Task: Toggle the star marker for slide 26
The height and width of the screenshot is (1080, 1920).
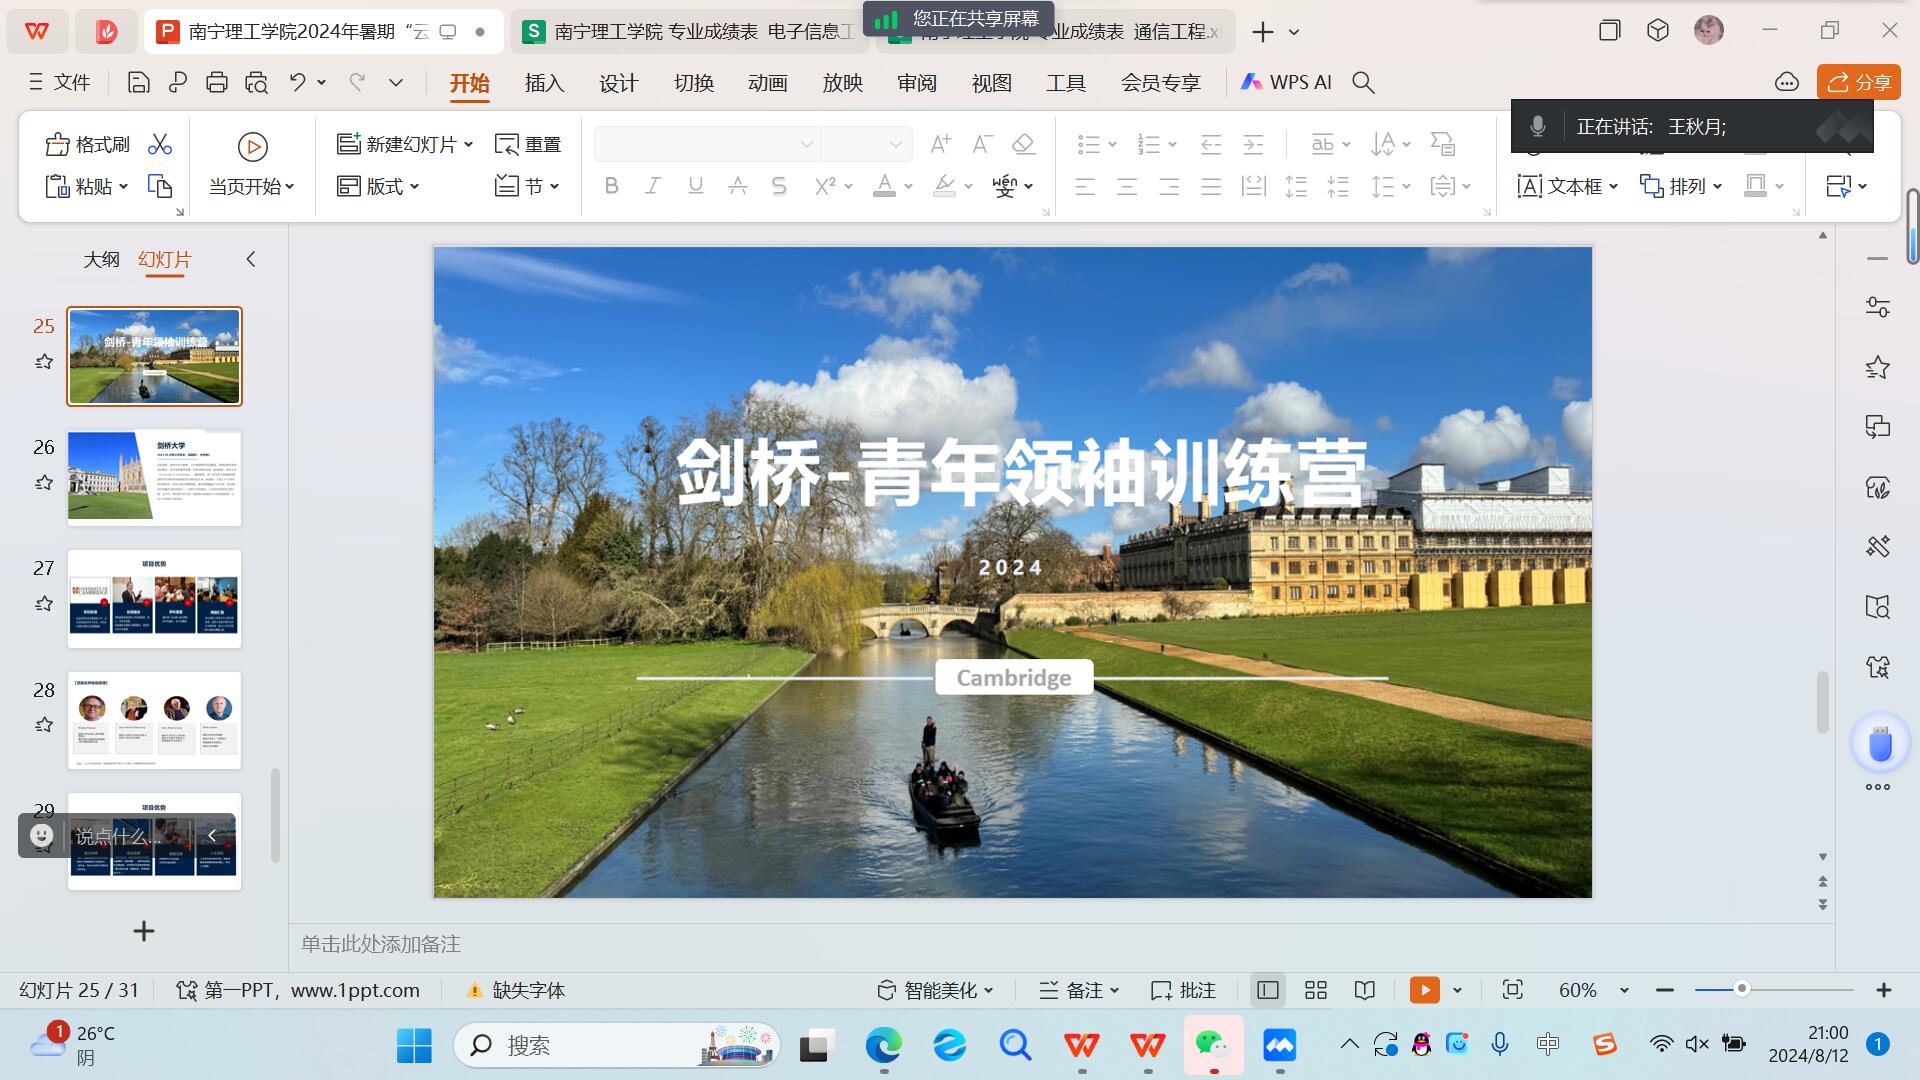Action: 44,483
